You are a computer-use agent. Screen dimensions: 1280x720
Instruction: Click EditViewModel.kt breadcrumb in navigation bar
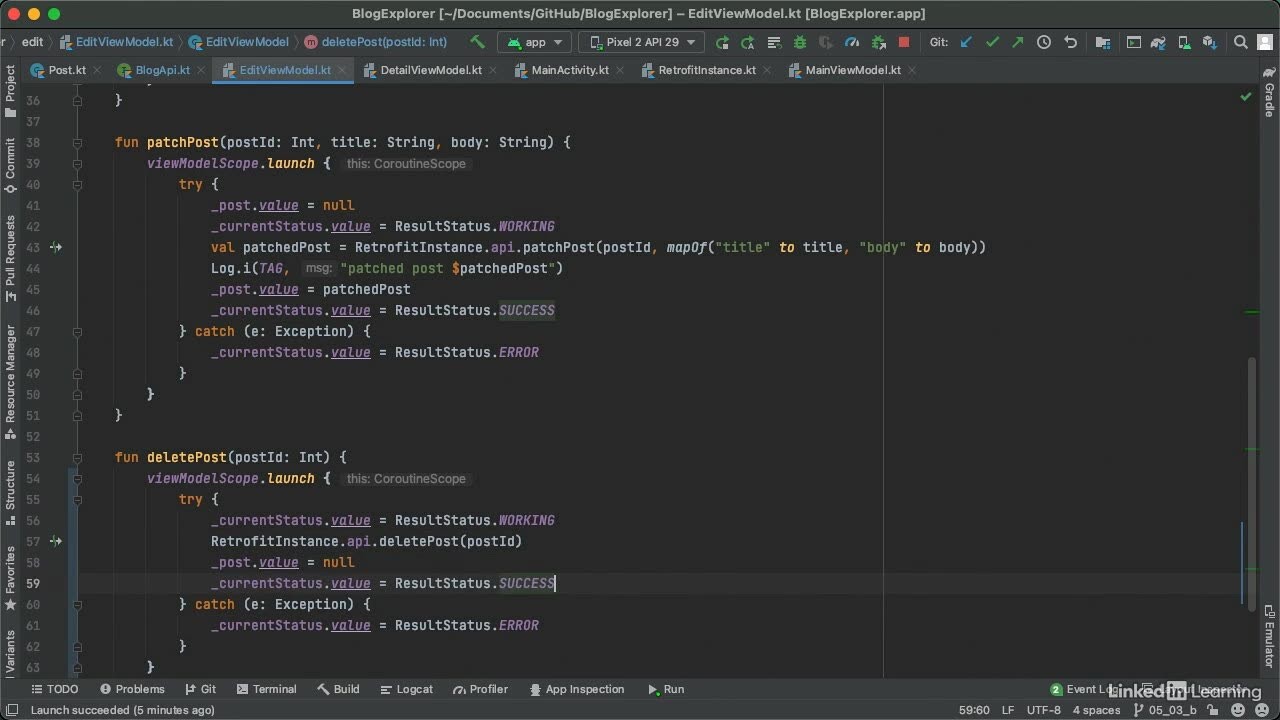coord(116,42)
